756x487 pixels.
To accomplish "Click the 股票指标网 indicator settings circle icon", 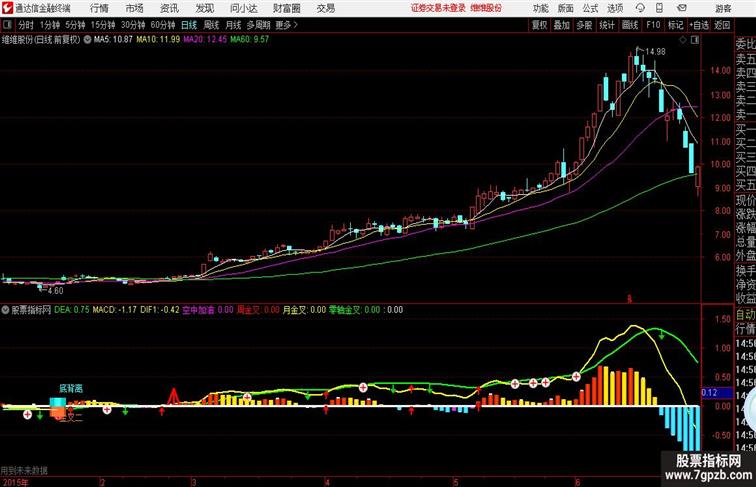I will pyautogui.click(x=5, y=310).
